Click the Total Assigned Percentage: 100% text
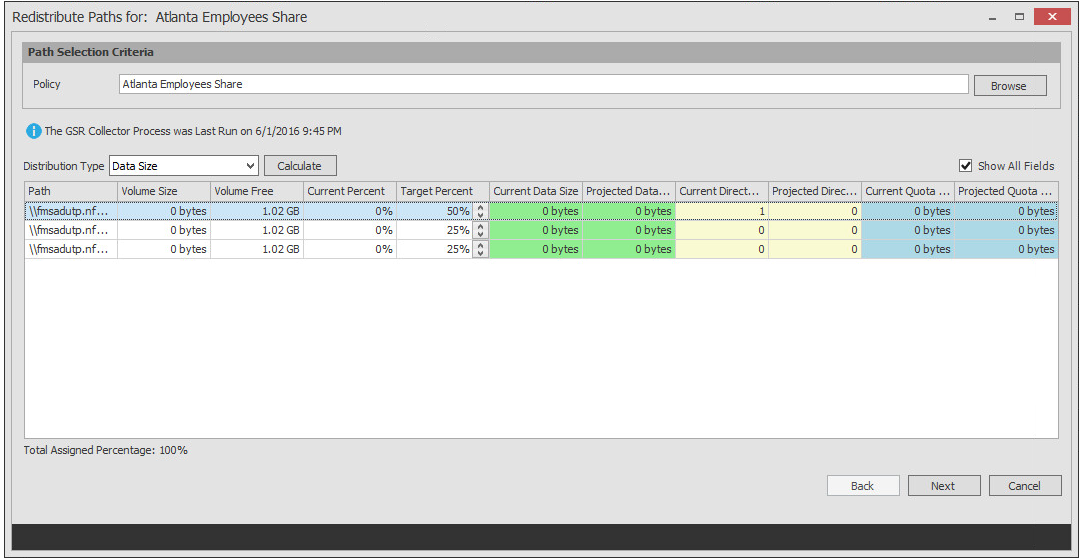This screenshot has height=560, width=1081. (x=105, y=450)
